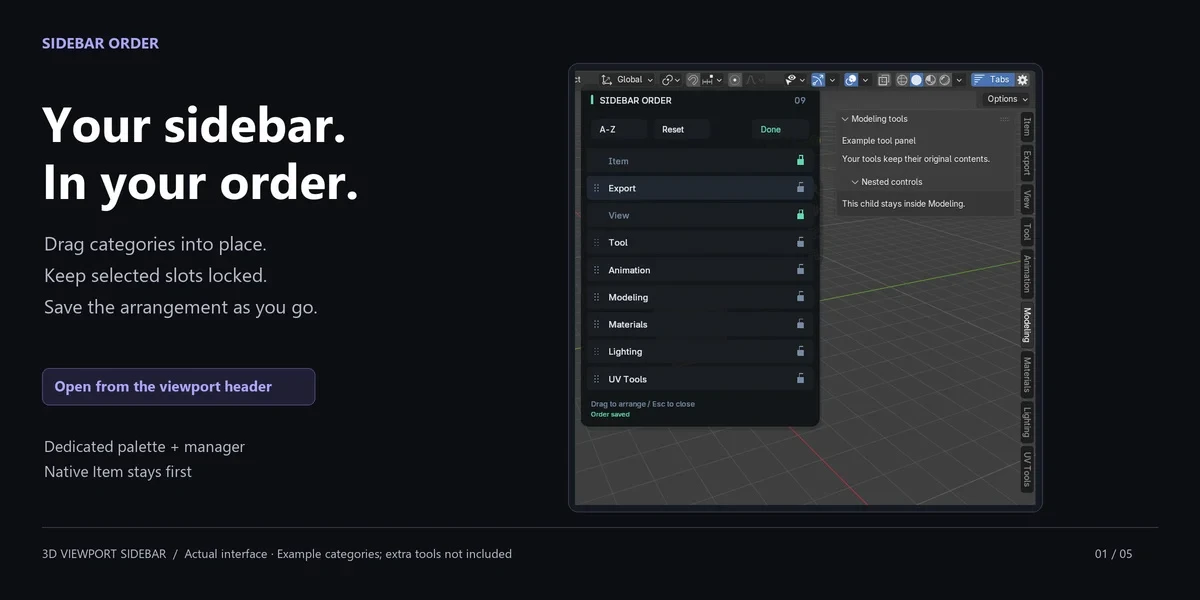This screenshot has width=1200, height=600.
Task: Switch to the Tool sidebar tab
Action: point(1026,232)
